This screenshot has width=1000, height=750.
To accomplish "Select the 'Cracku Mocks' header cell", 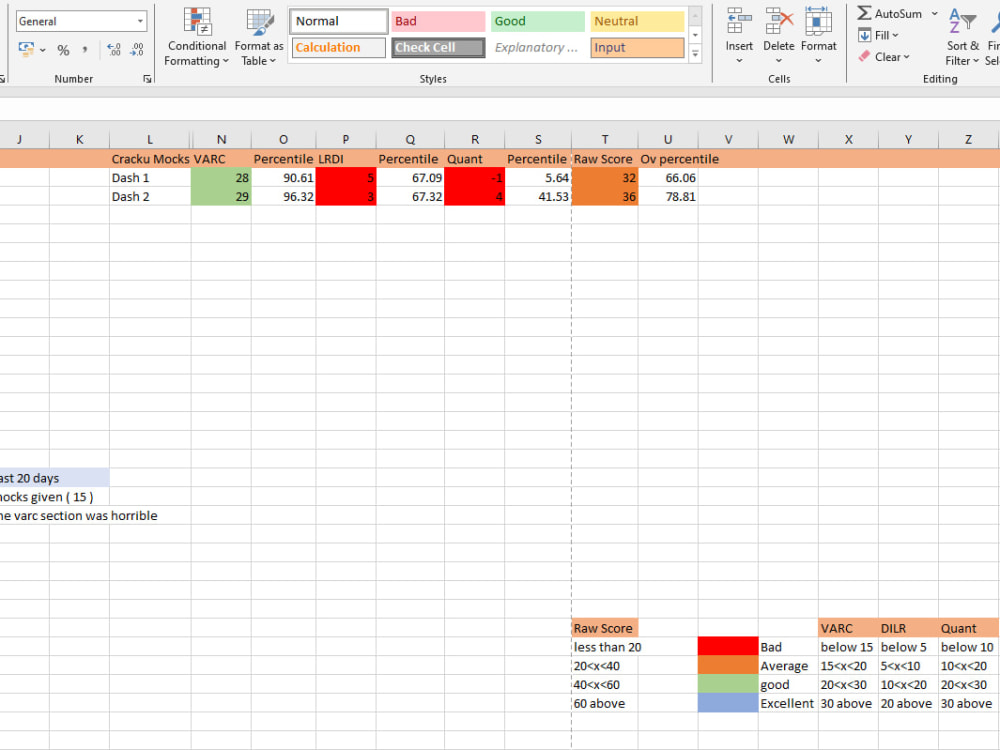I will click(x=150, y=159).
